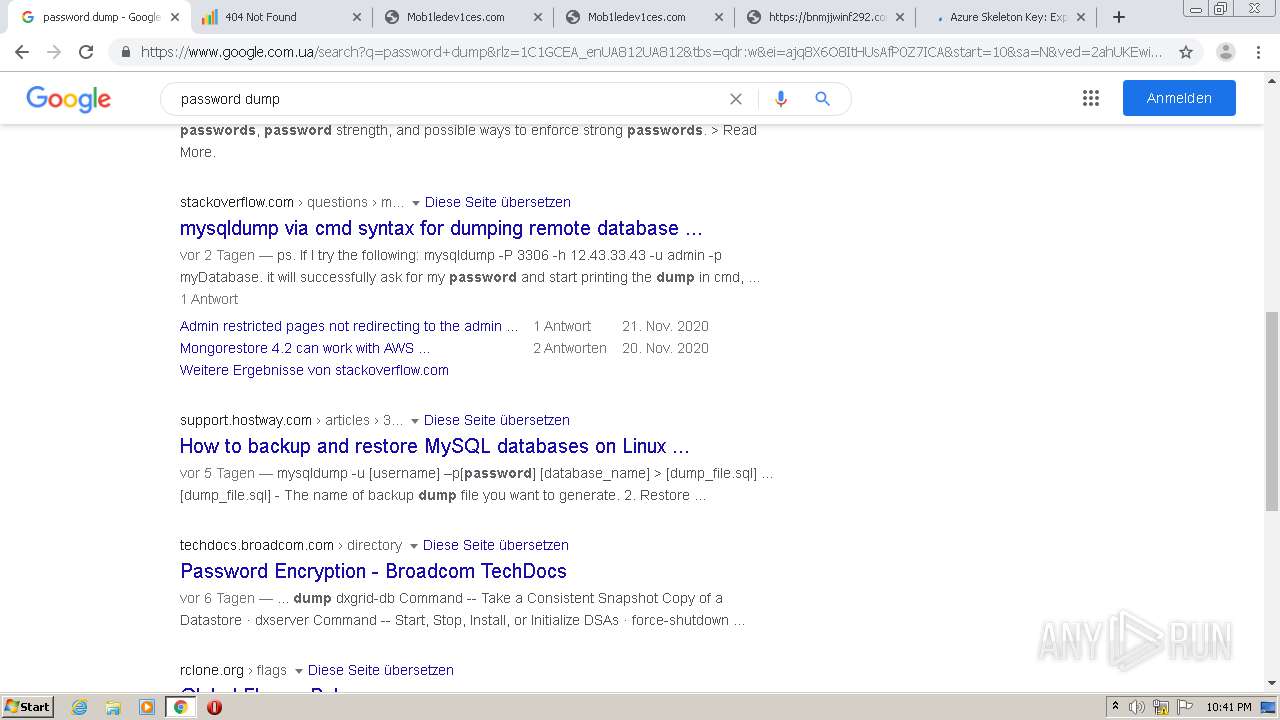The image size is (1280, 720).
Task: Click the taskbar clock showing 10:41 PM
Action: 1229,707
